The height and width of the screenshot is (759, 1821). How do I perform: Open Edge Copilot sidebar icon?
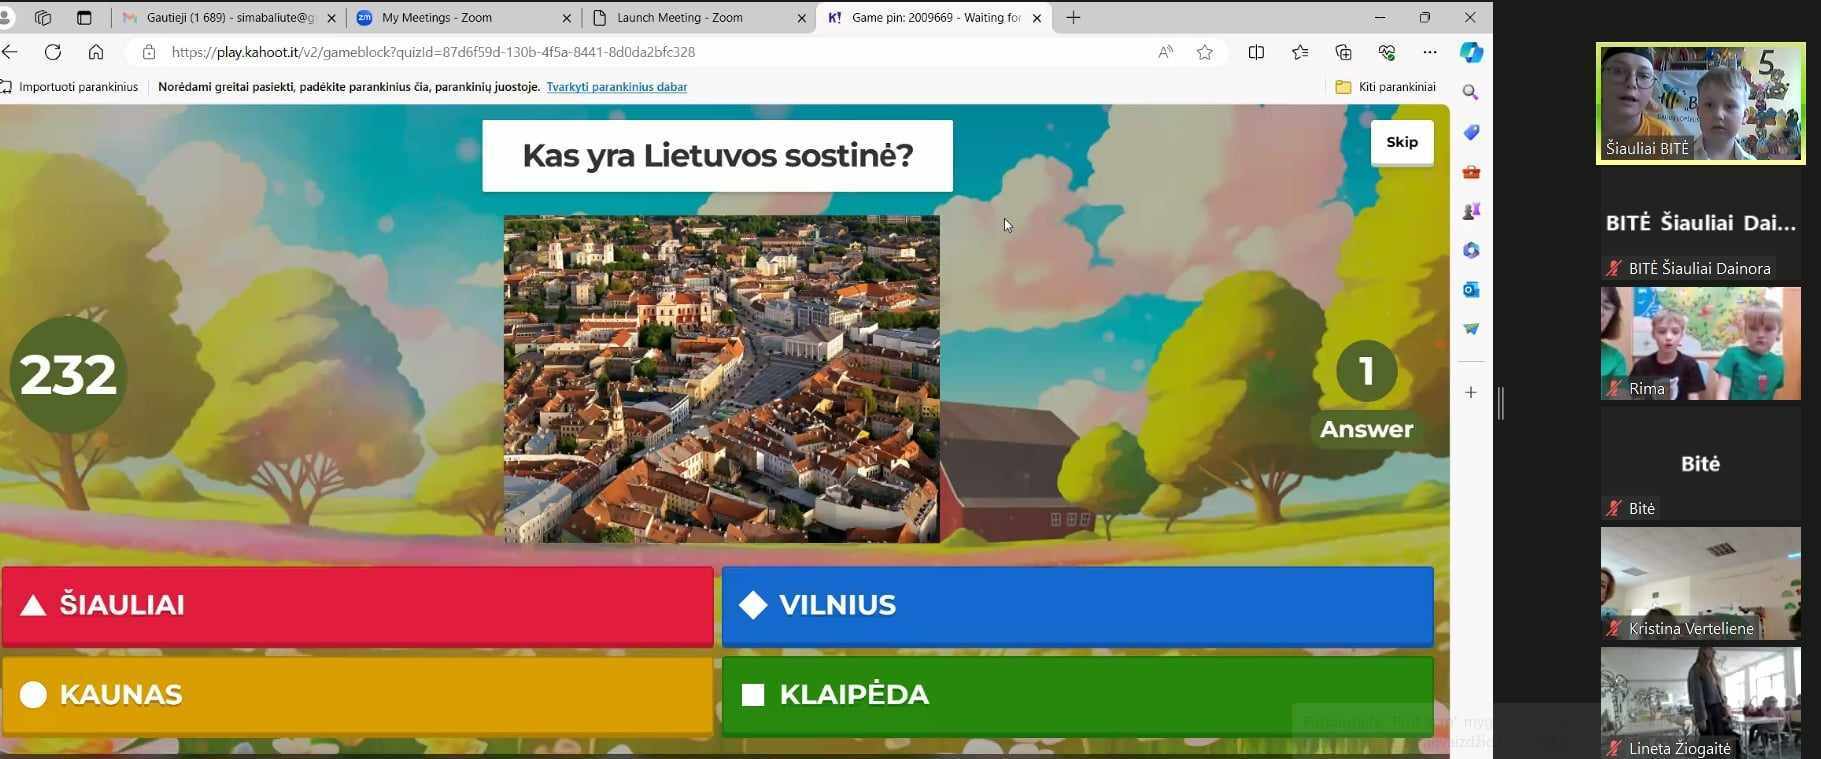tap(1470, 52)
